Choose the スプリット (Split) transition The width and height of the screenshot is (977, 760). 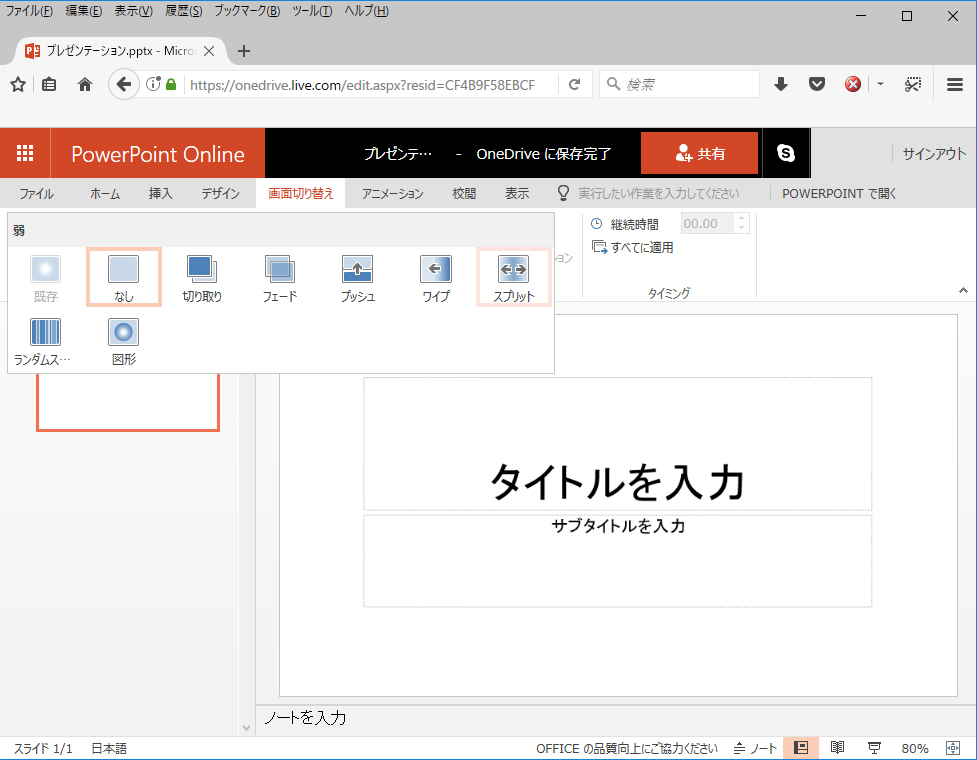coord(513,277)
